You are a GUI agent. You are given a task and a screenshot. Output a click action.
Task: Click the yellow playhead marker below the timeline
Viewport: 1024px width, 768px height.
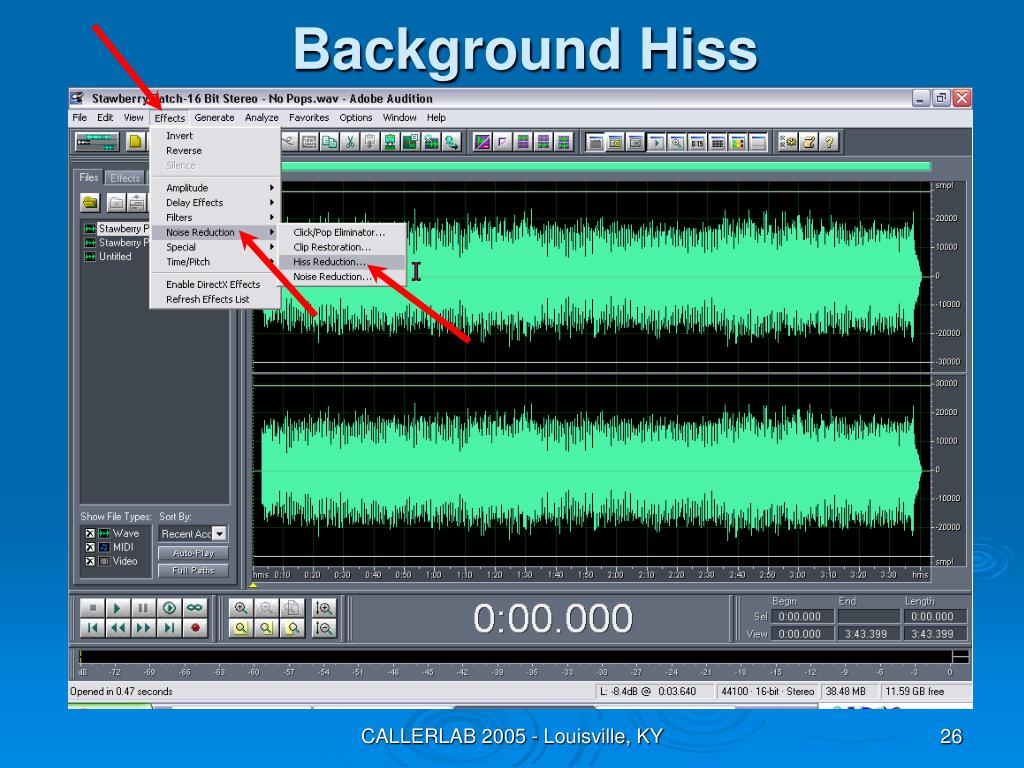[253, 584]
